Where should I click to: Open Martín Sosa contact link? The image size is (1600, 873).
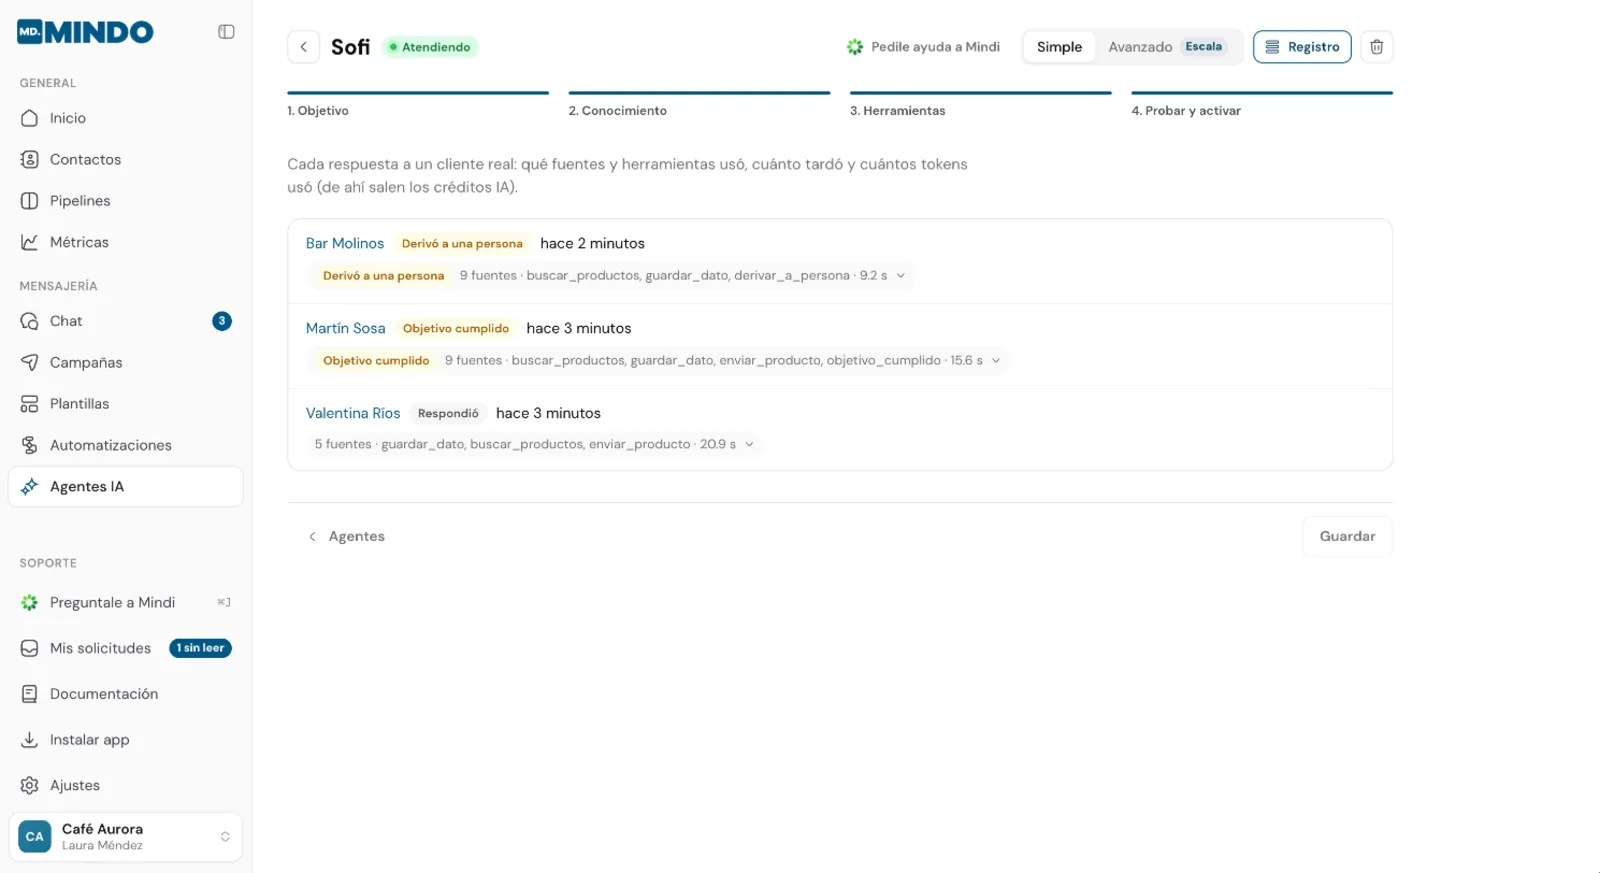pos(345,329)
